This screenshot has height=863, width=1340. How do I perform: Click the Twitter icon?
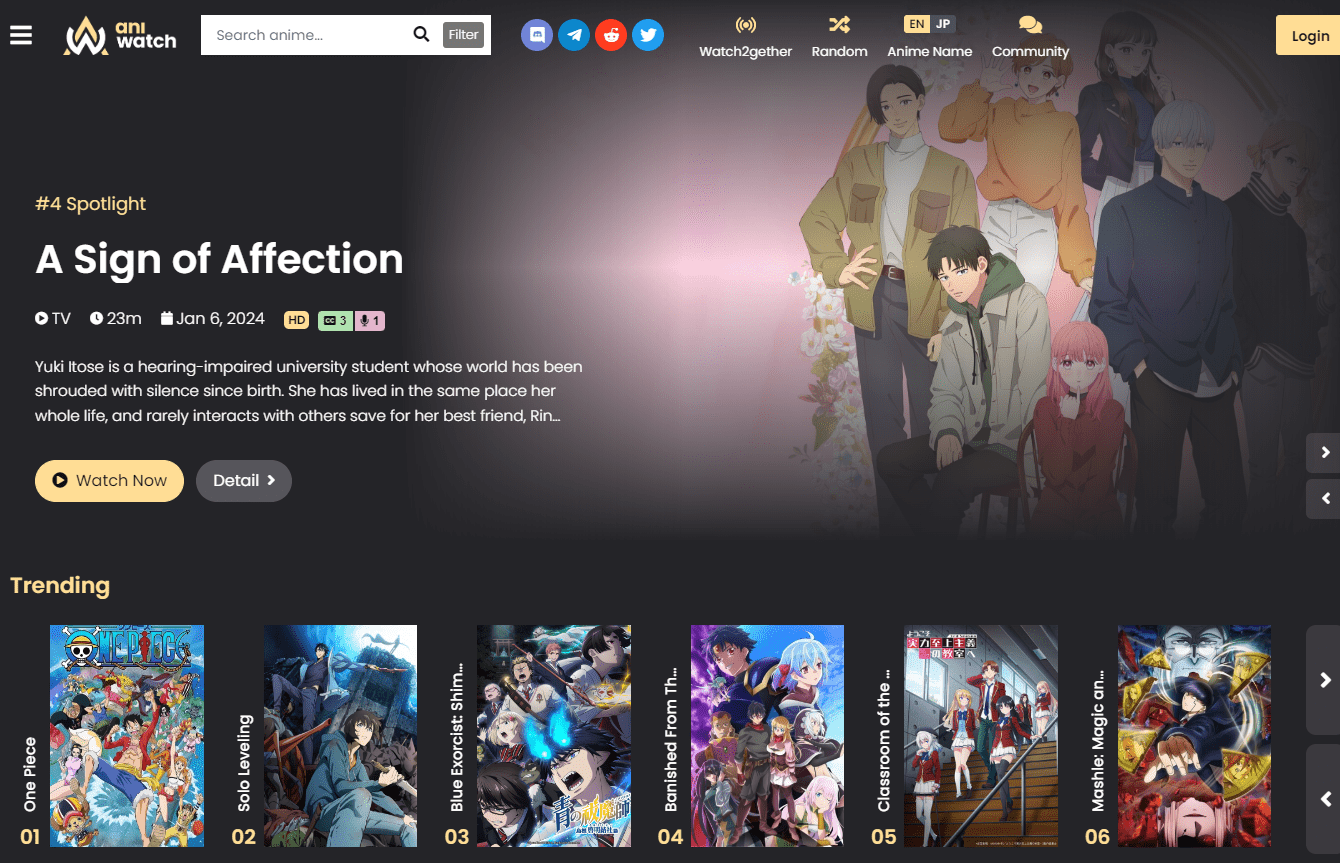pos(648,34)
